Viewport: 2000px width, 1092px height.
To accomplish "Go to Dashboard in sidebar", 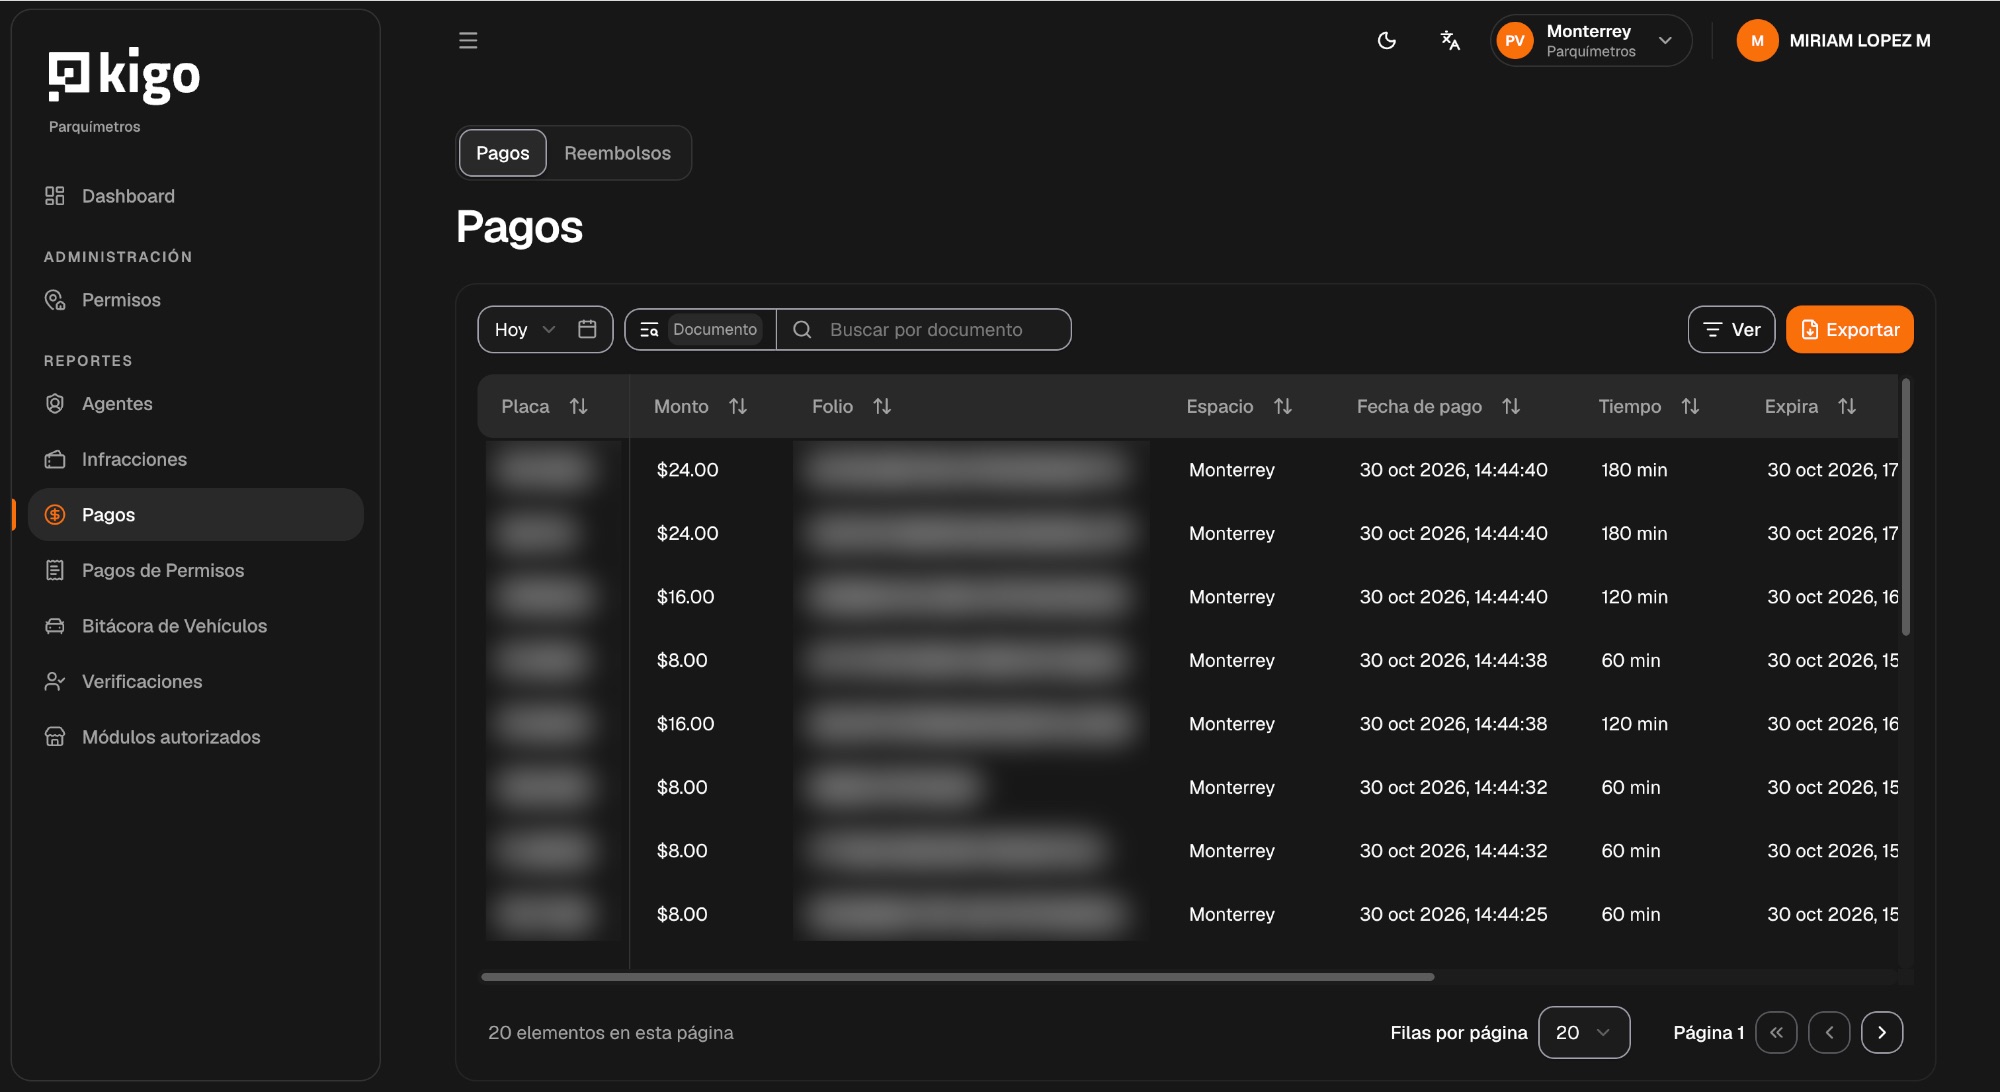I will click(x=128, y=196).
